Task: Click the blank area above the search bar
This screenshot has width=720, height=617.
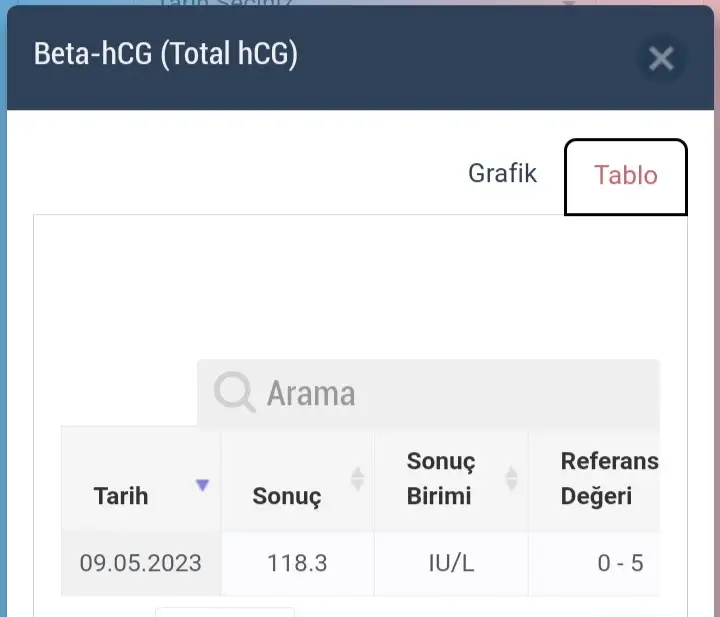Action: tap(360, 290)
